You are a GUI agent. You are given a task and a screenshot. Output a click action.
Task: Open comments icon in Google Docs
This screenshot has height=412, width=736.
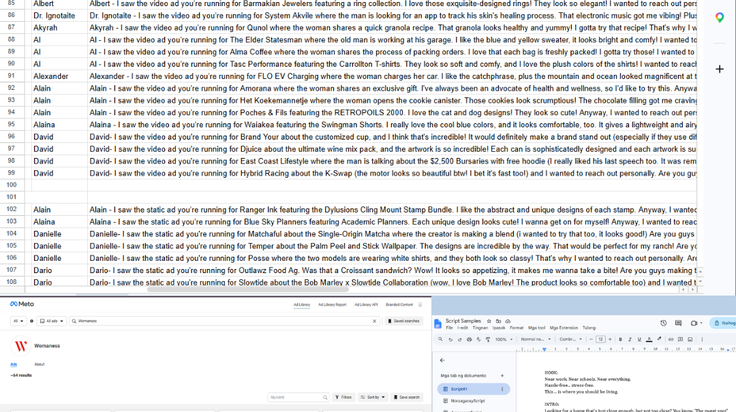tap(678, 323)
